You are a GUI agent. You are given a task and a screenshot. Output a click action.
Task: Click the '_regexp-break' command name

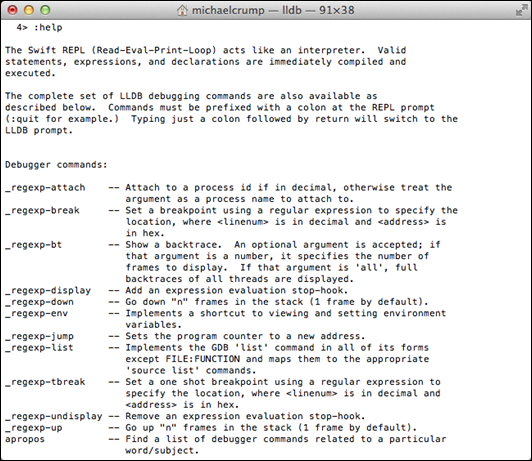tap(42, 210)
